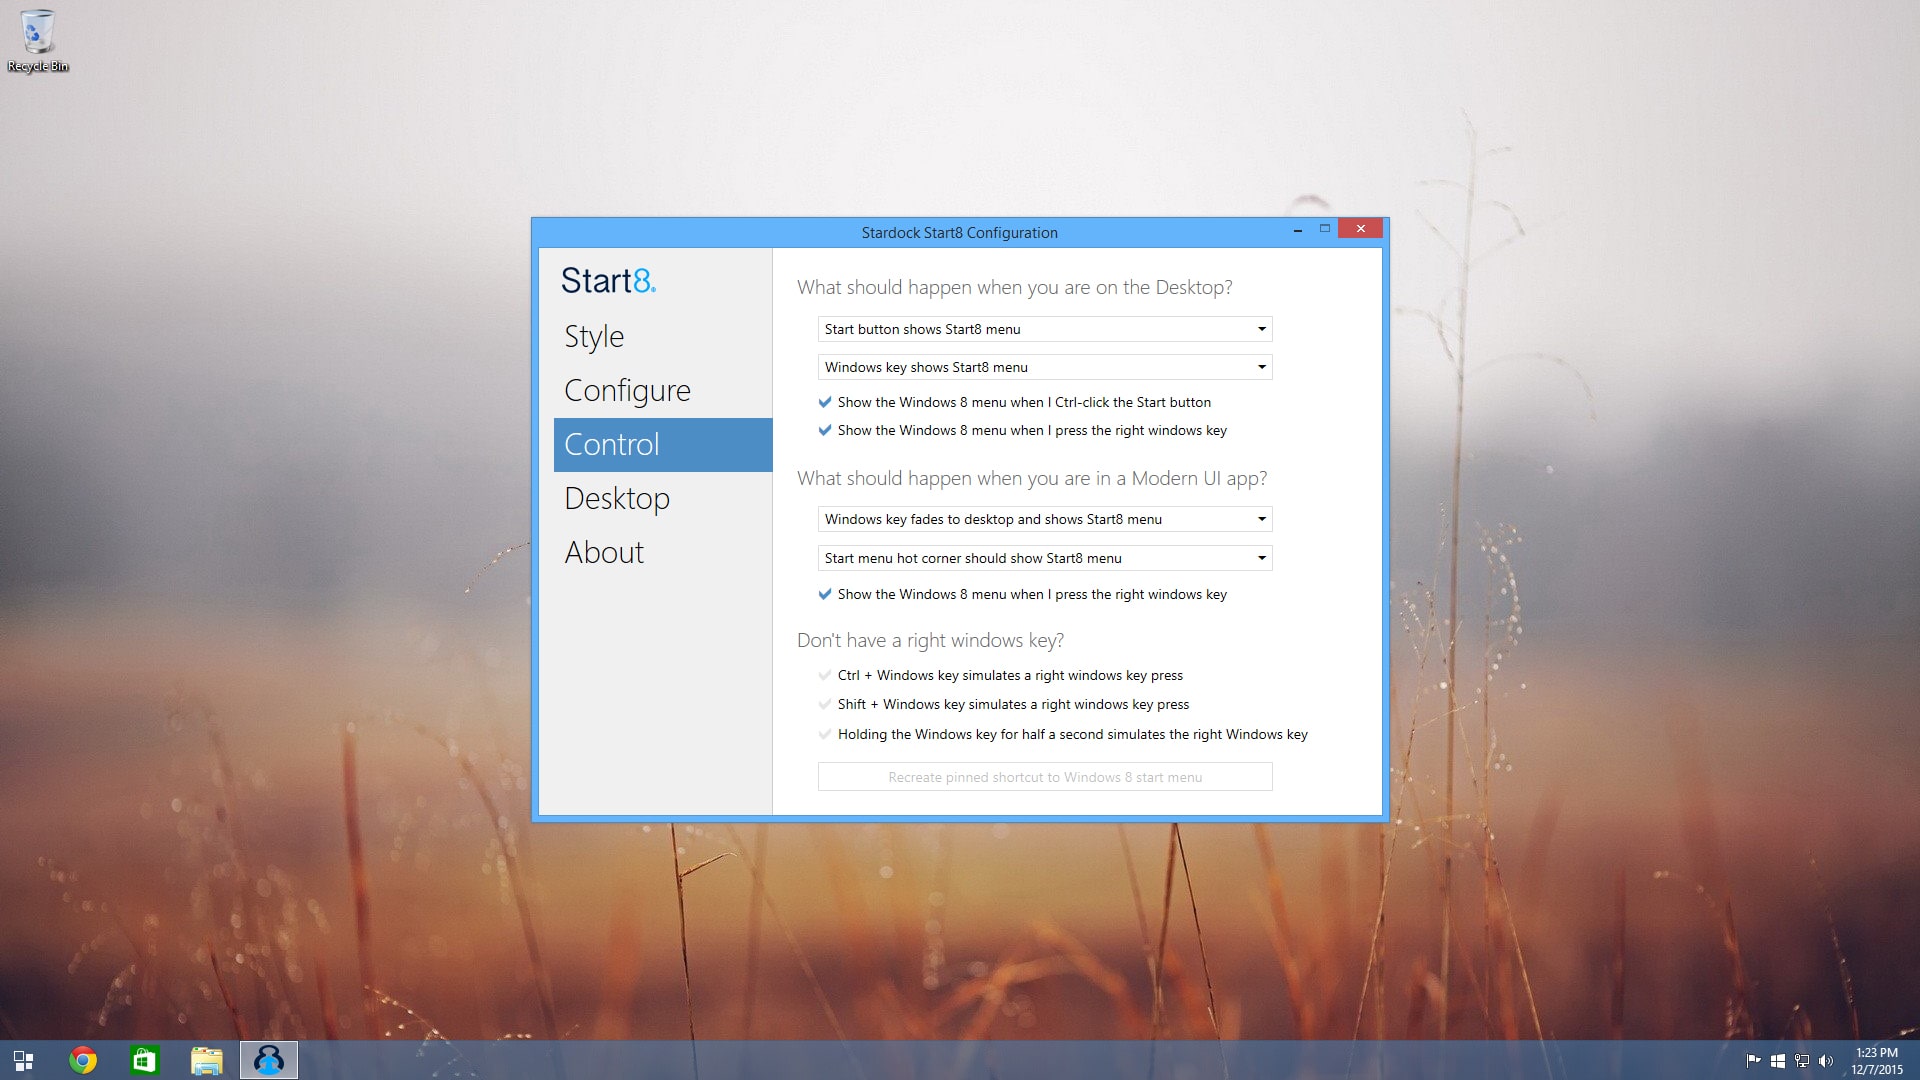Open 'Windows key fades to desktop' dropdown
The image size is (1920, 1080).
pyautogui.click(x=1045, y=519)
